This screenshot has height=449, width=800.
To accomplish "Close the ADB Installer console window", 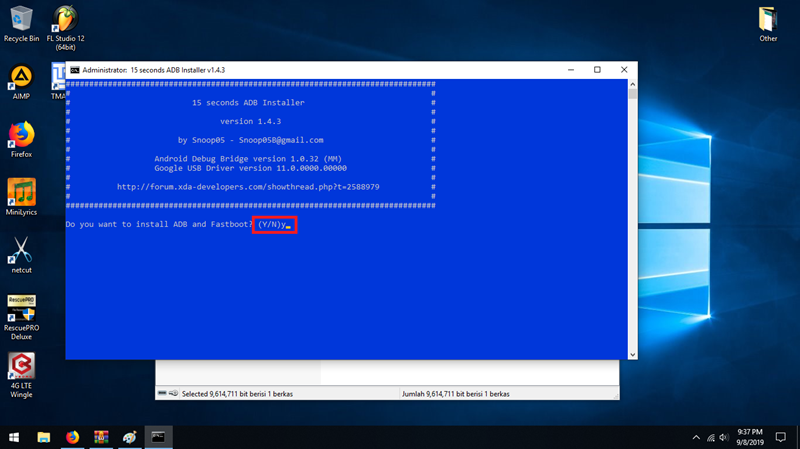I will 624,70.
